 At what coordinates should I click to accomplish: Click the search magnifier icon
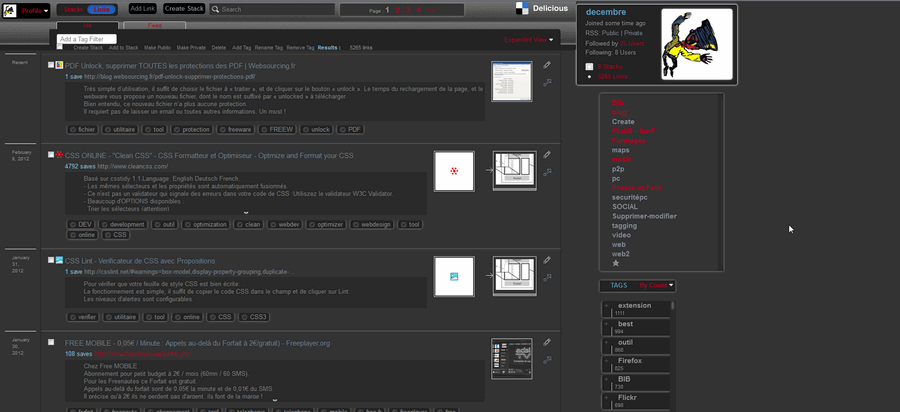coord(215,10)
